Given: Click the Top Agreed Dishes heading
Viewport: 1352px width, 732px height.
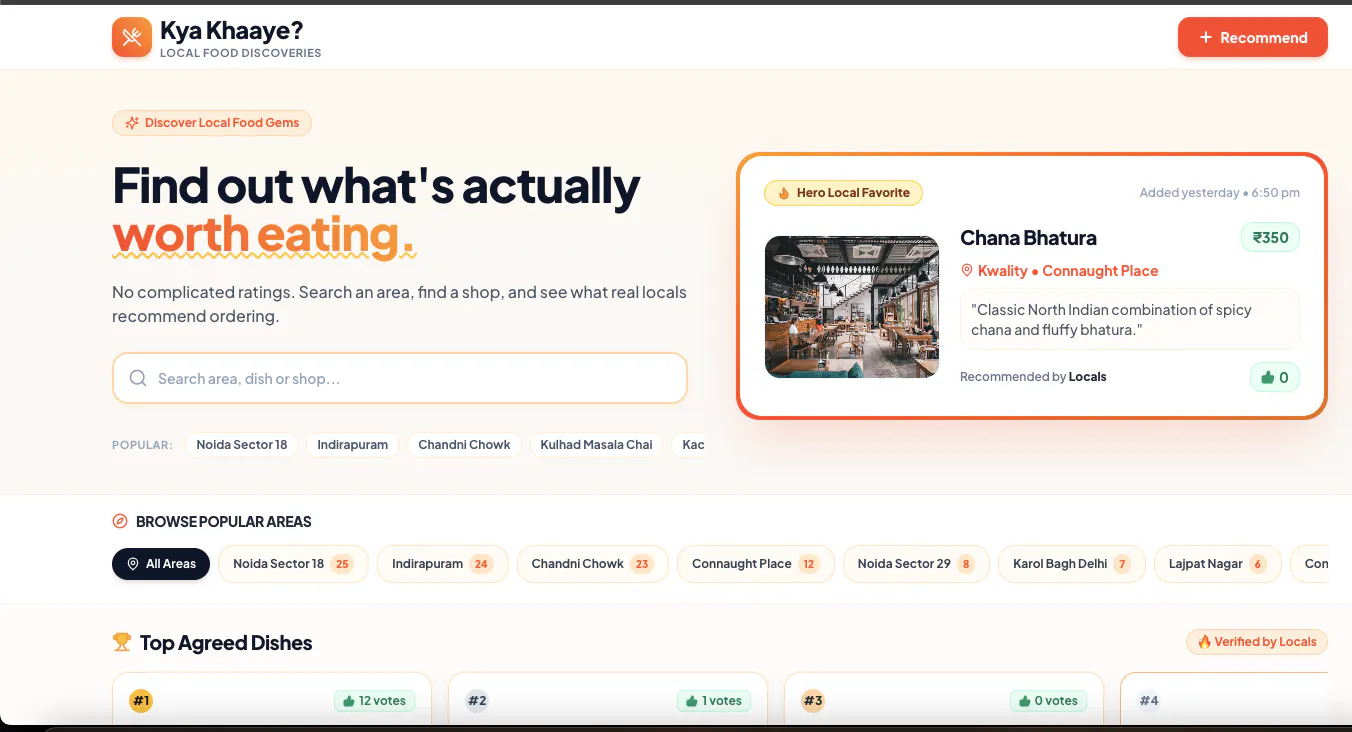Looking at the screenshot, I should [226, 643].
